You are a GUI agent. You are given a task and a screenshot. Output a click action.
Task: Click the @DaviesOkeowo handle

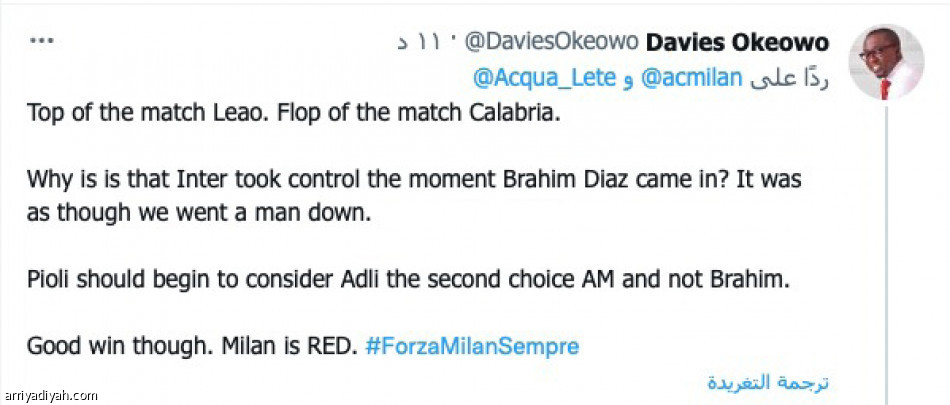pyautogui.click(x=549, y=42)
